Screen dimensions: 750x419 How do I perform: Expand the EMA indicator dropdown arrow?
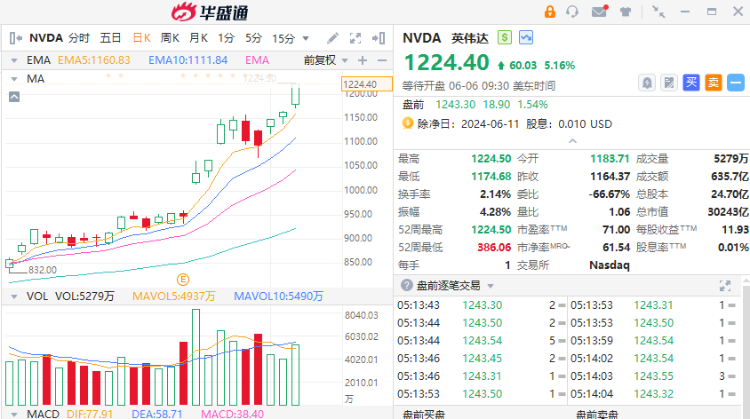click(x=14, y=60)
